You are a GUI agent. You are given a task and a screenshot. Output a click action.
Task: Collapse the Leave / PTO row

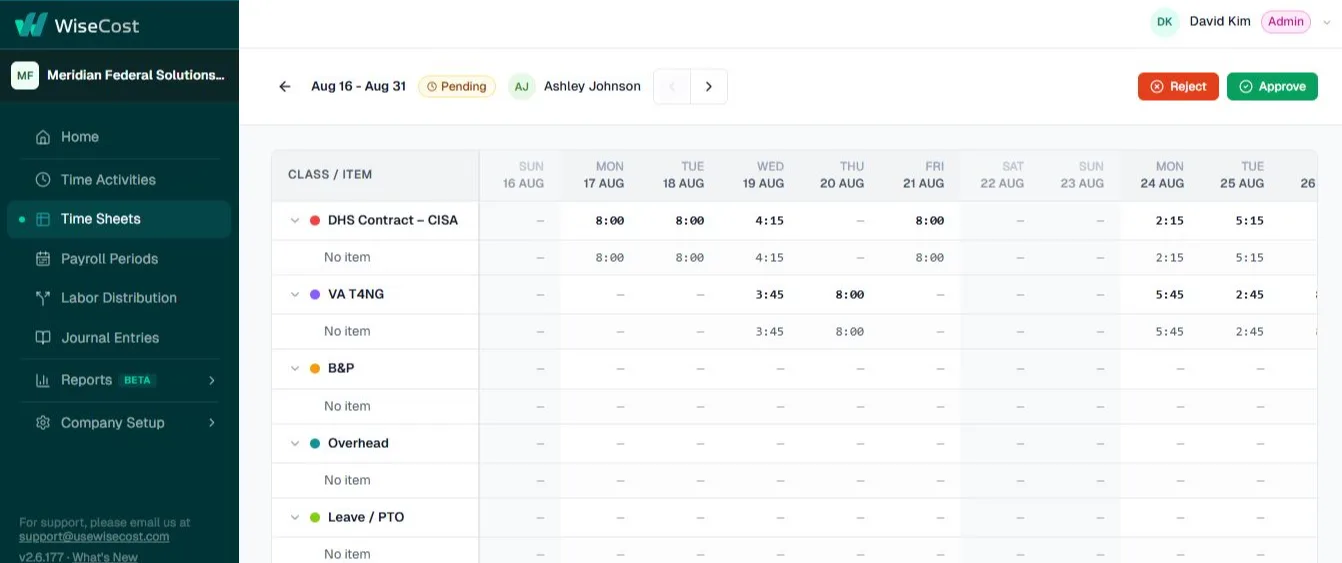(x=295, y=518)
